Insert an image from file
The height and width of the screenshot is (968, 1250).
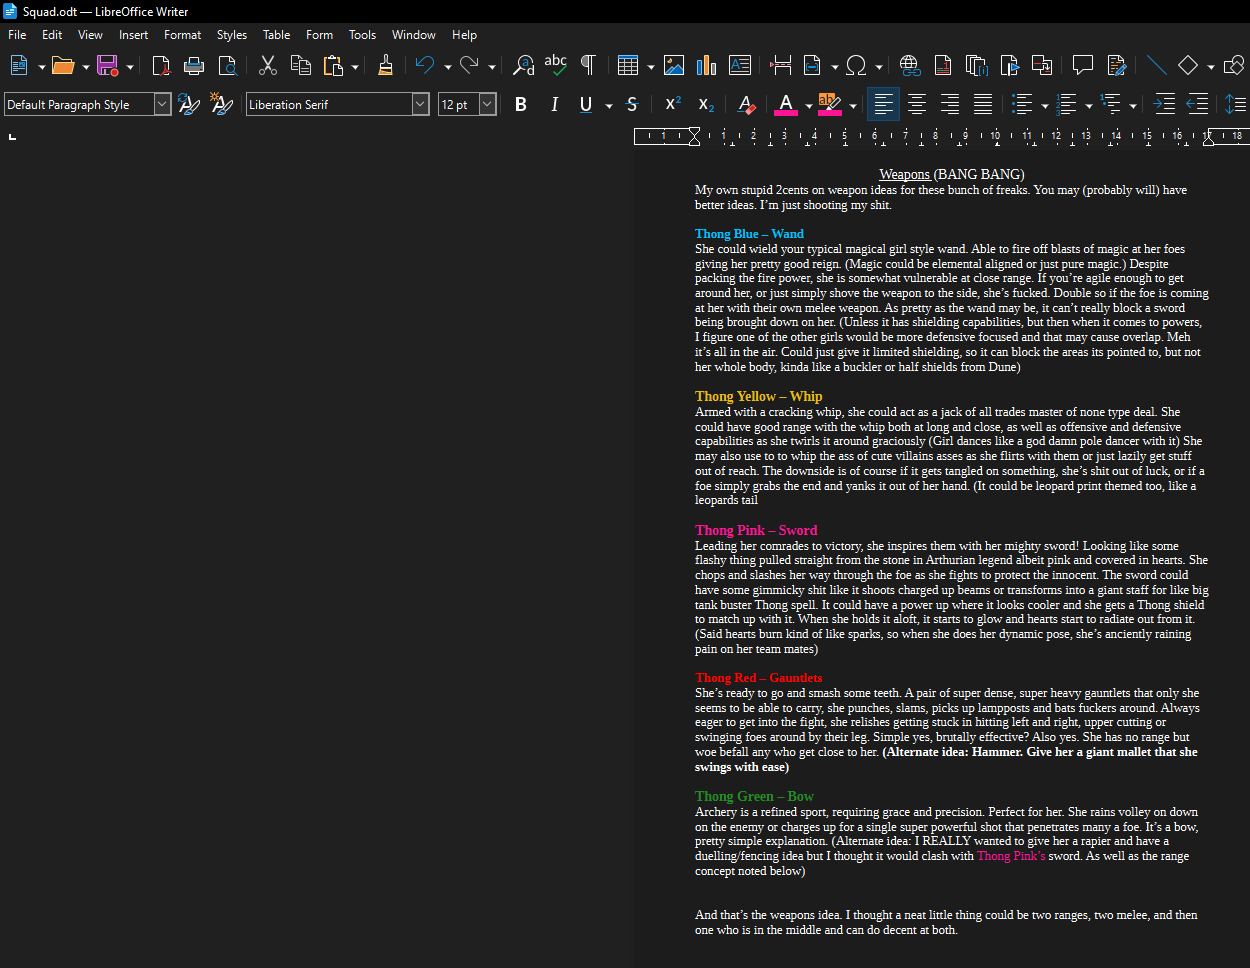(x=674, y=65)
